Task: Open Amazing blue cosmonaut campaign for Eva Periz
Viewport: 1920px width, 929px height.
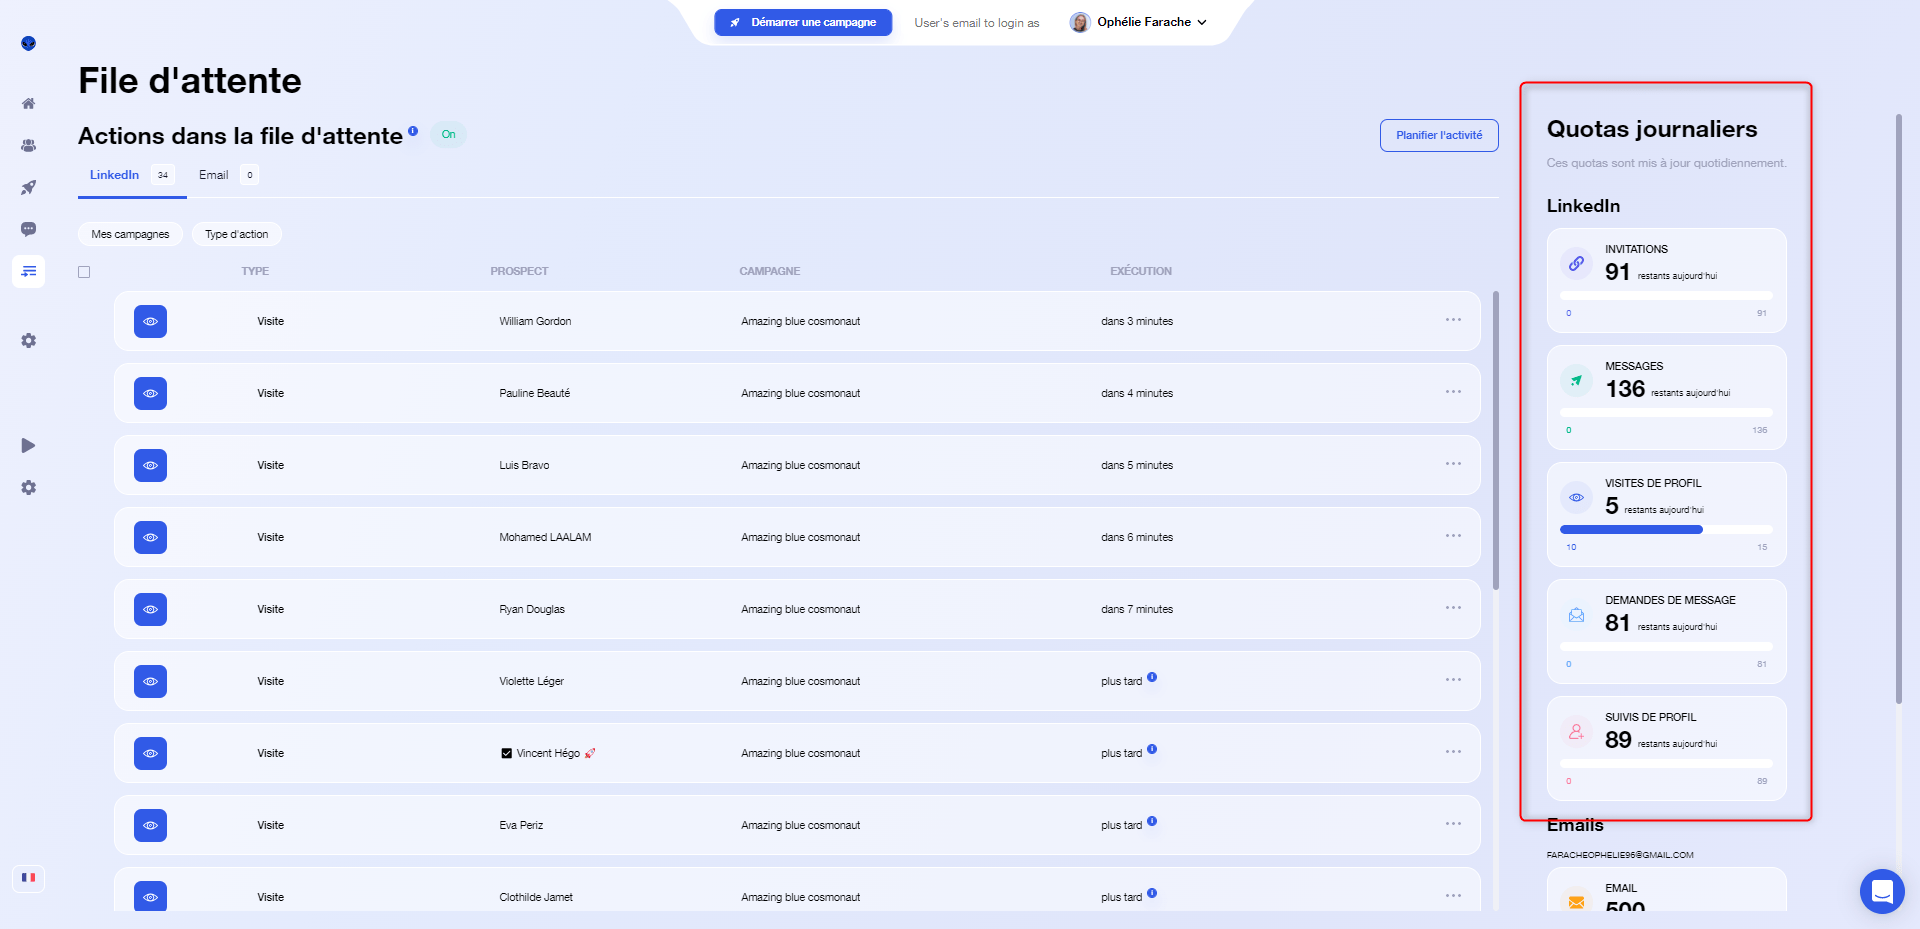Action: pyautogui.click(x=800, y=825)
